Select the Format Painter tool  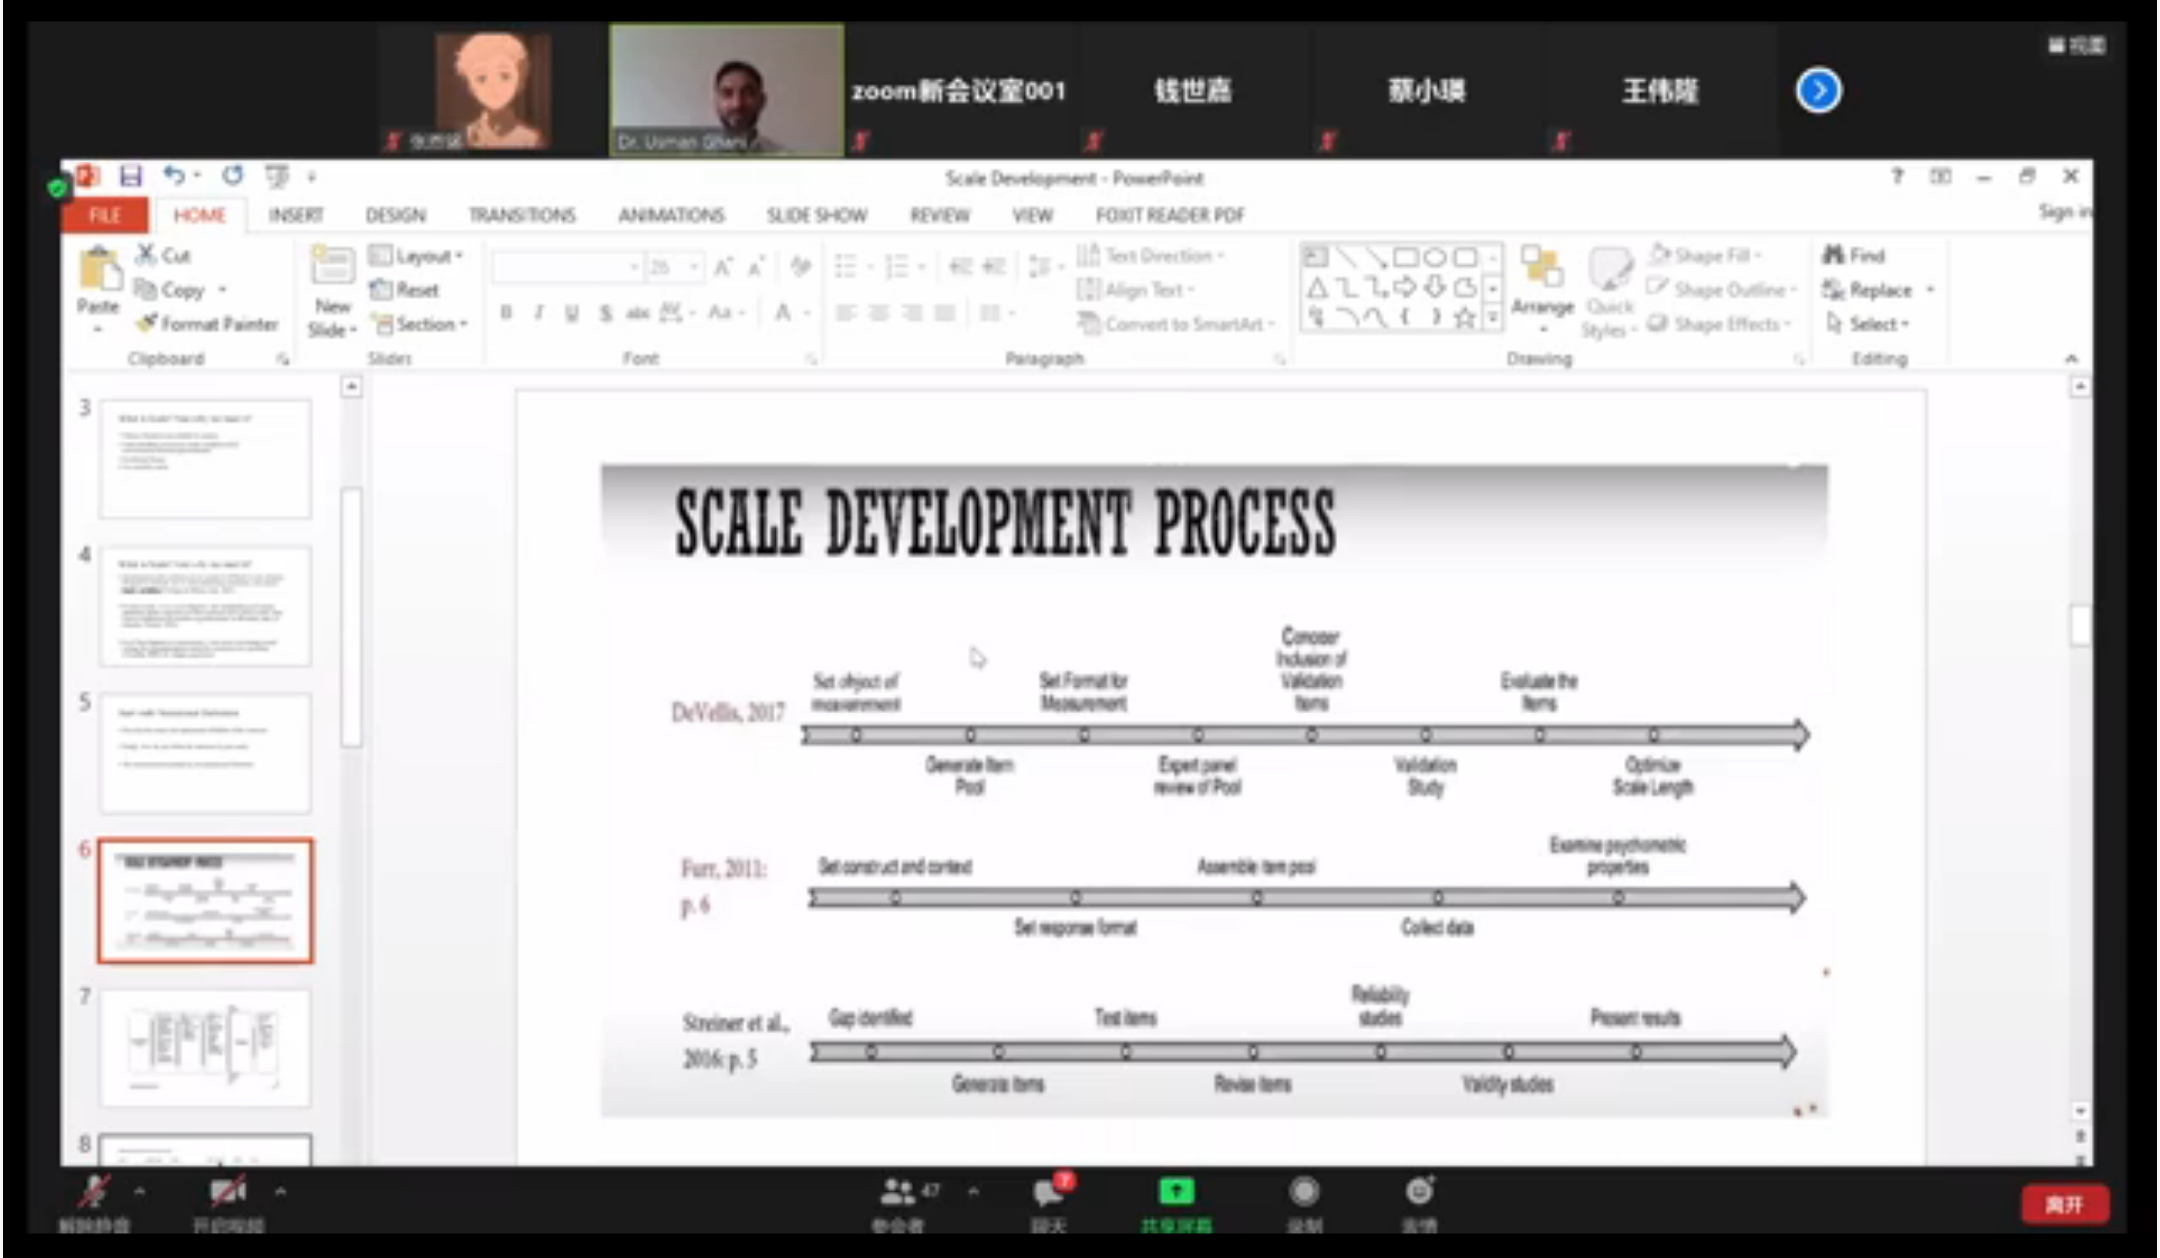click(x=208, y=324)
